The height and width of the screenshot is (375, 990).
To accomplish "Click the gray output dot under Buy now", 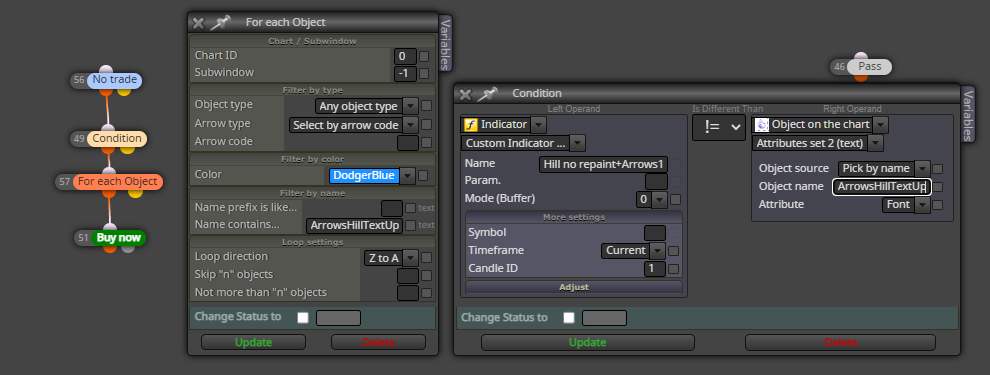I will [x=128, y=248].
